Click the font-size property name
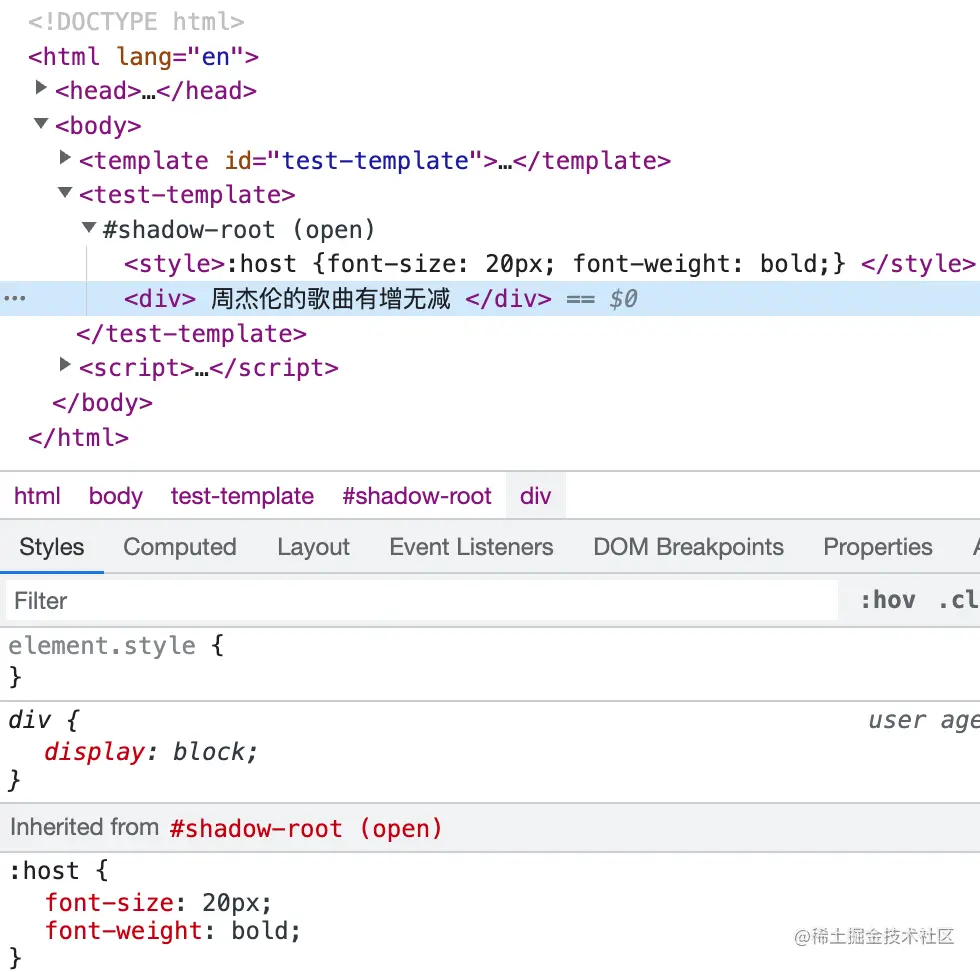 coord(109,903)
